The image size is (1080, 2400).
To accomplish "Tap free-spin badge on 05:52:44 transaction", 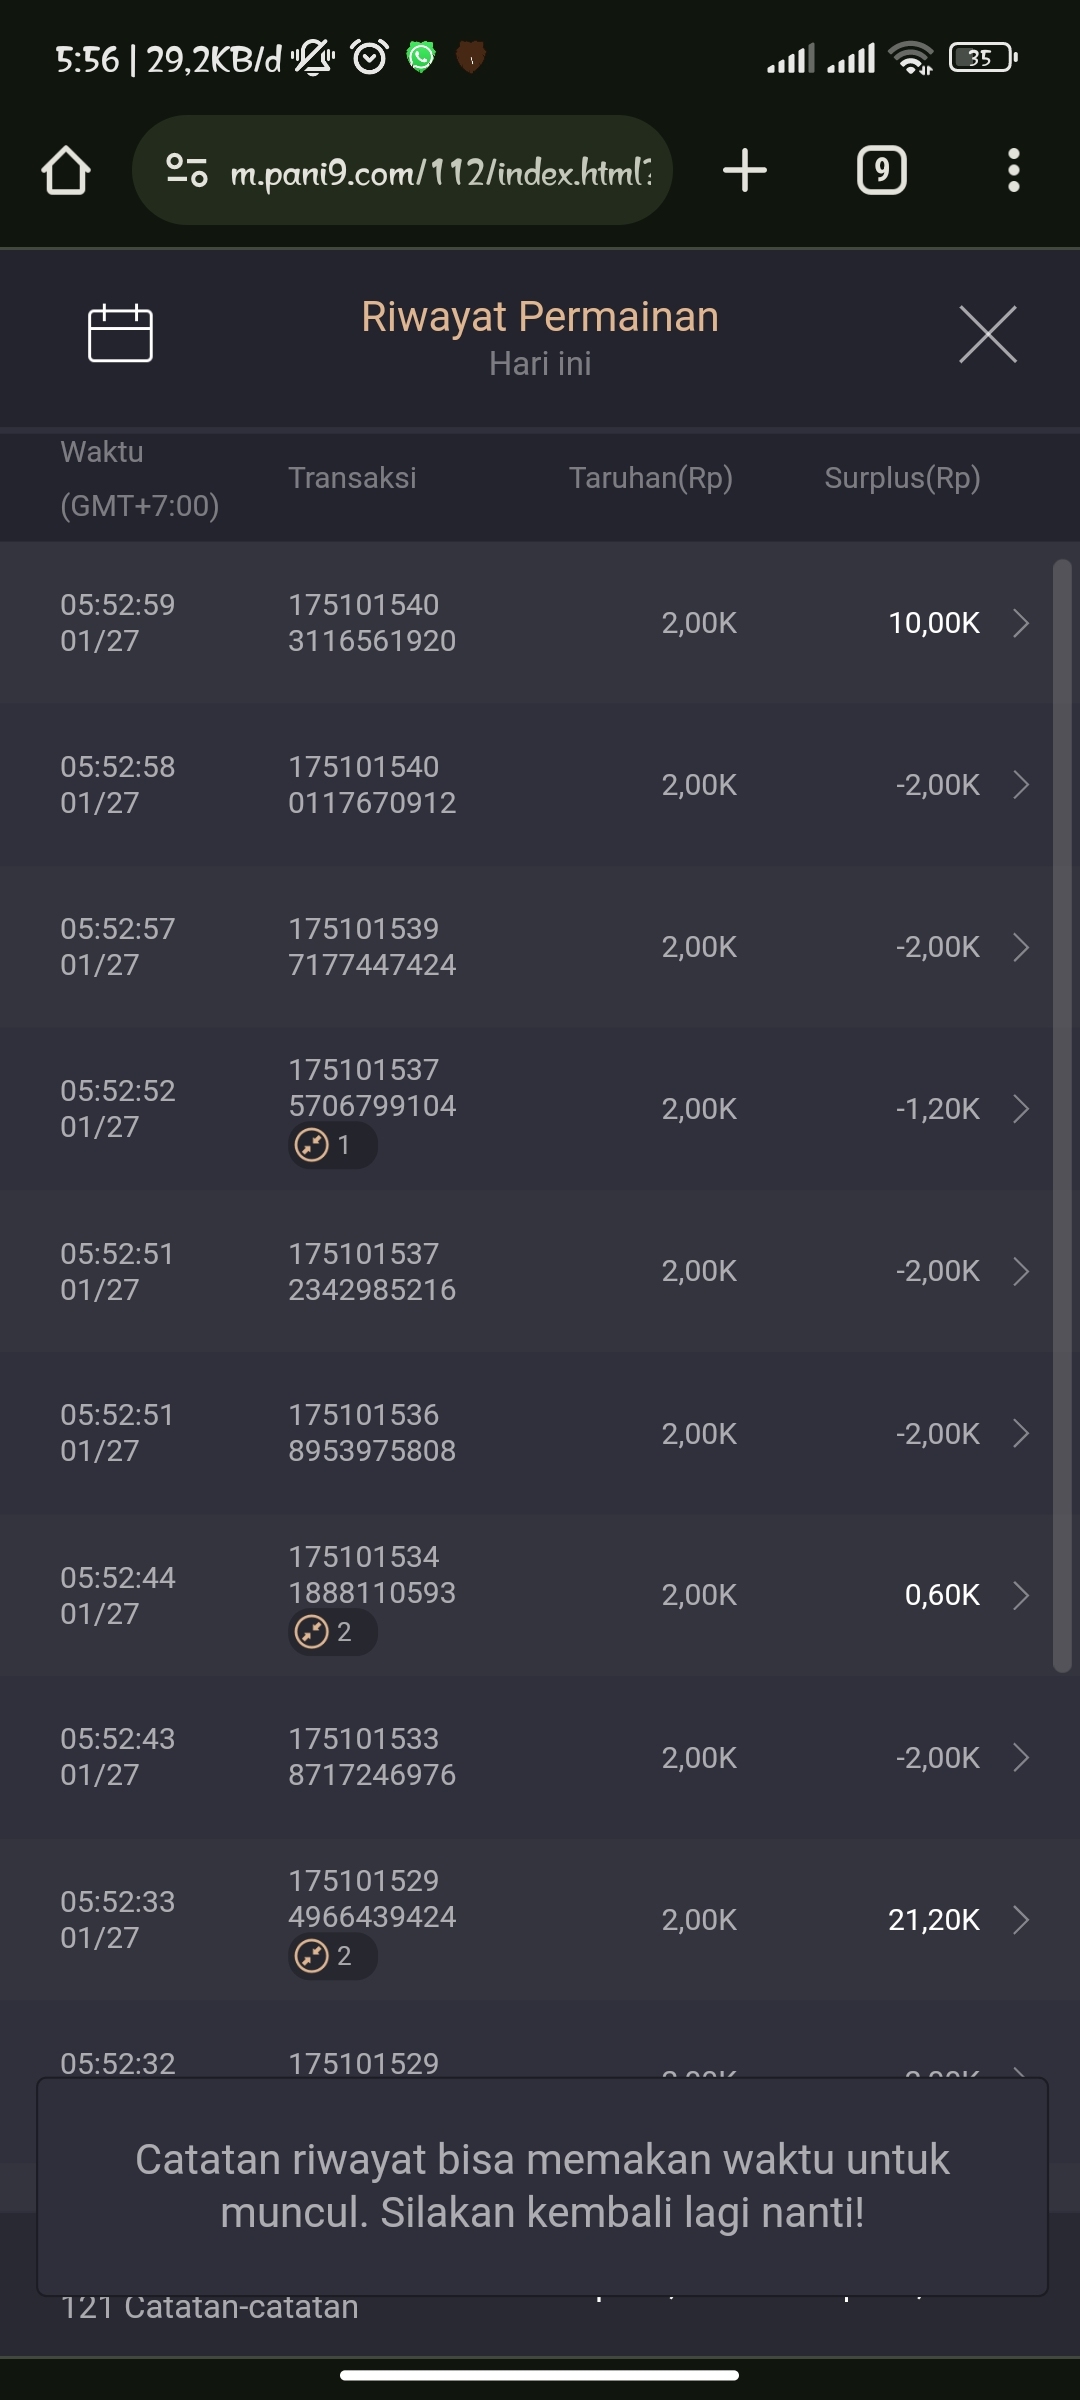I will click(x=332, y=1632).
